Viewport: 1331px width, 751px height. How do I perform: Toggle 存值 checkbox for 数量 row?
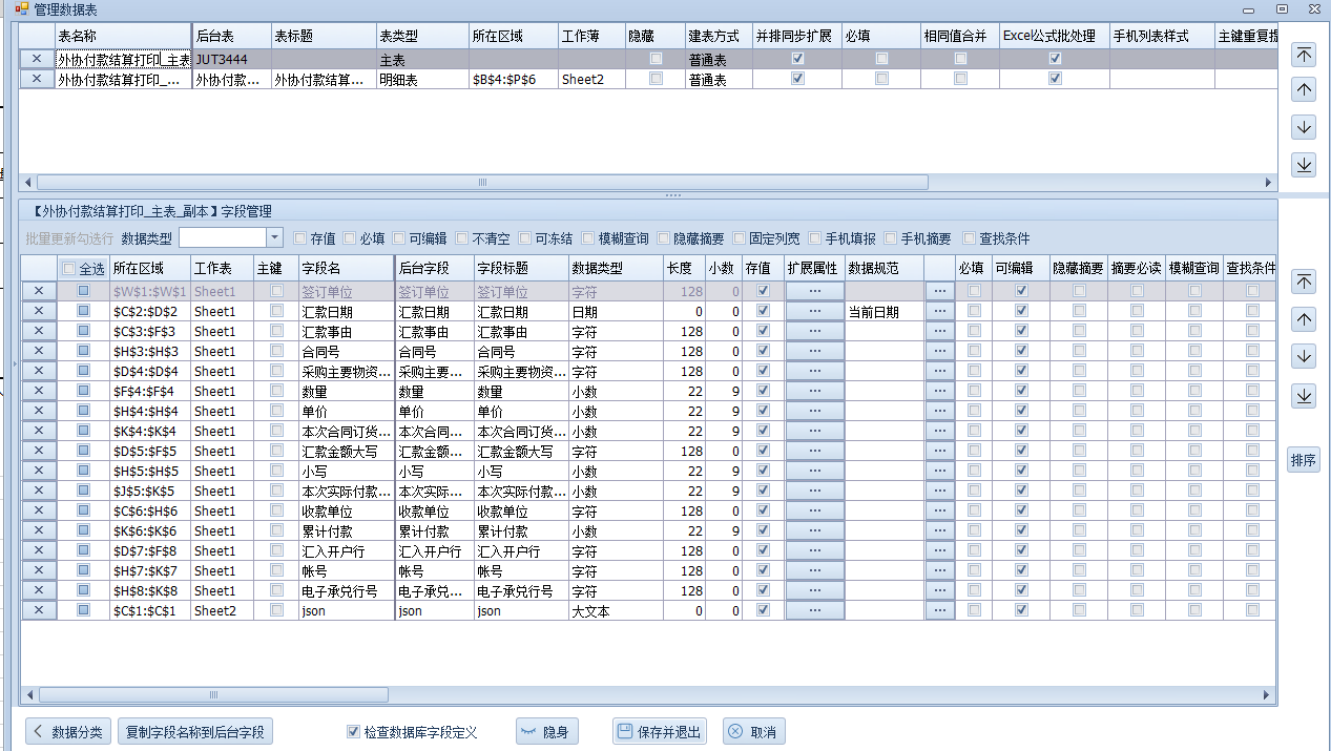pos(764,391)
